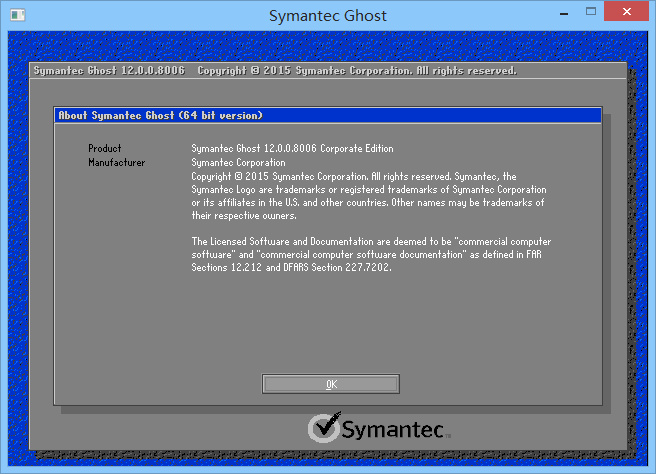Minimize the Symantec Ghost window
Viewport: 656px width, 474px height.
coord(564,14)
